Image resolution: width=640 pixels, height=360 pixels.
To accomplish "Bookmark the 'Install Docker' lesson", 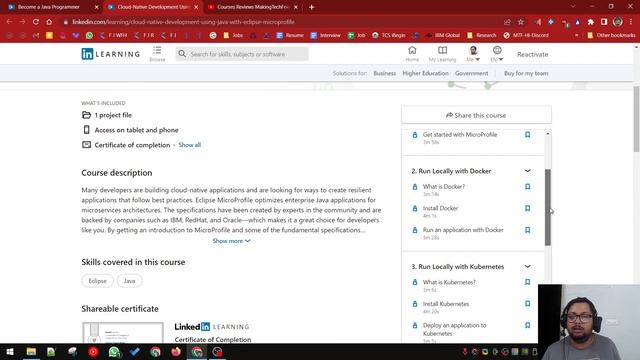I will point(527,208).
